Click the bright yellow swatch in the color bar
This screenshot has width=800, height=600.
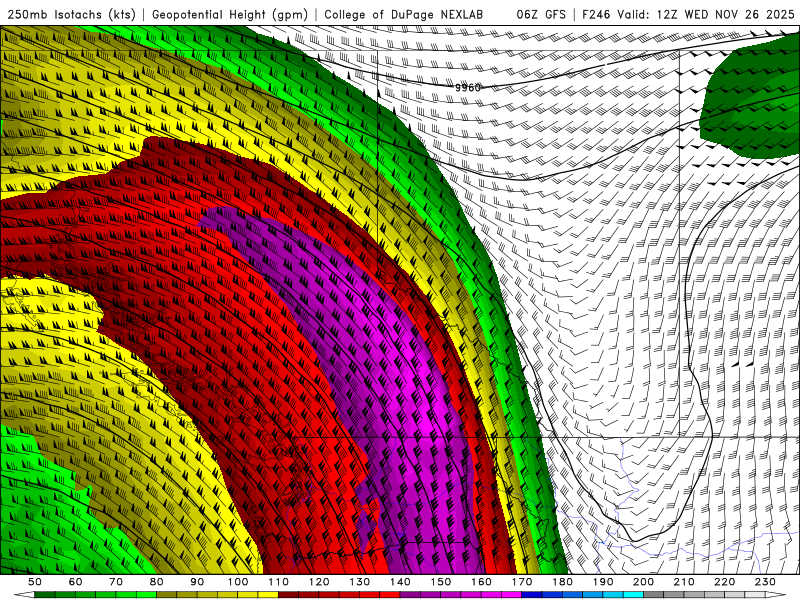coord(268,594)
